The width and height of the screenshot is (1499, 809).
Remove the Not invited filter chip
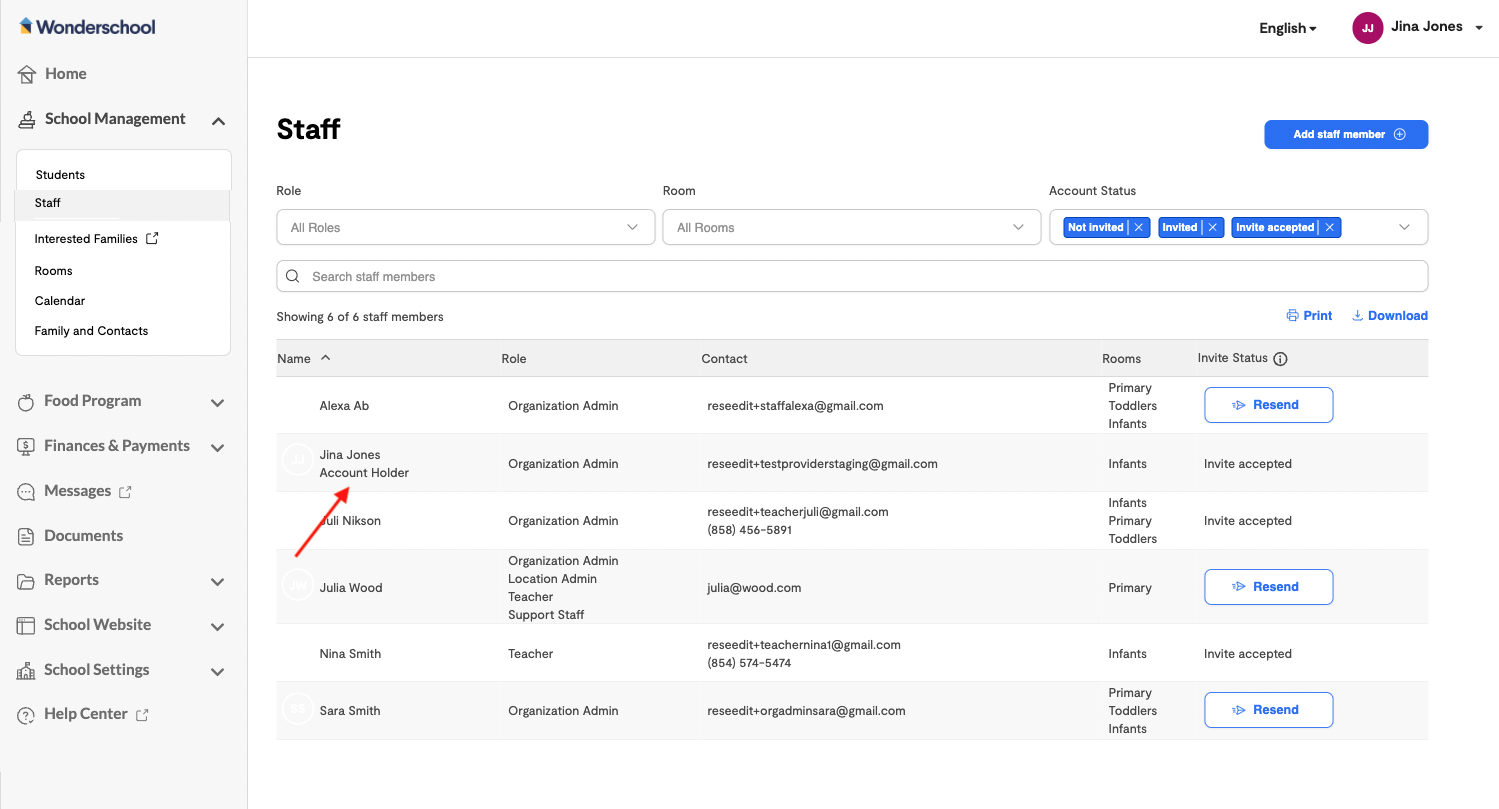click(x=1139, y=227)
